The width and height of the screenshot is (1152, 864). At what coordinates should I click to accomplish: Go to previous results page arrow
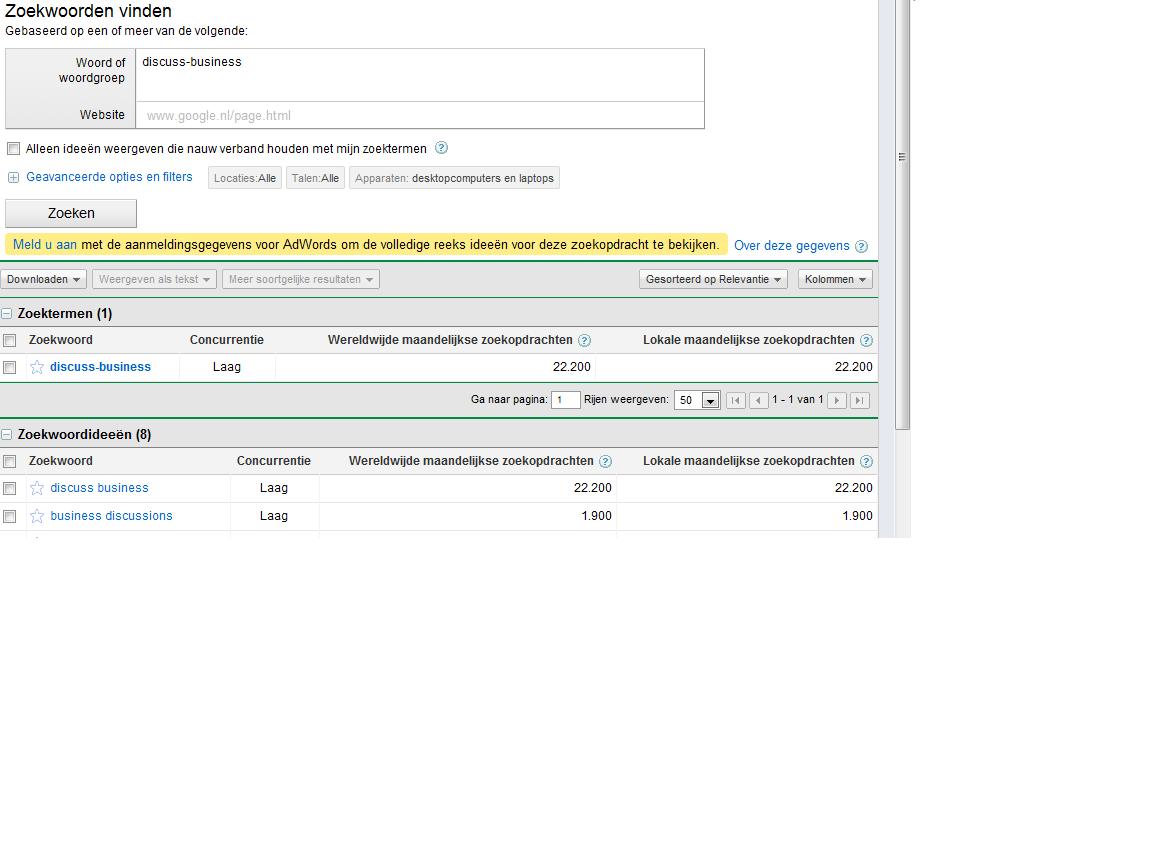click(758, 400)
